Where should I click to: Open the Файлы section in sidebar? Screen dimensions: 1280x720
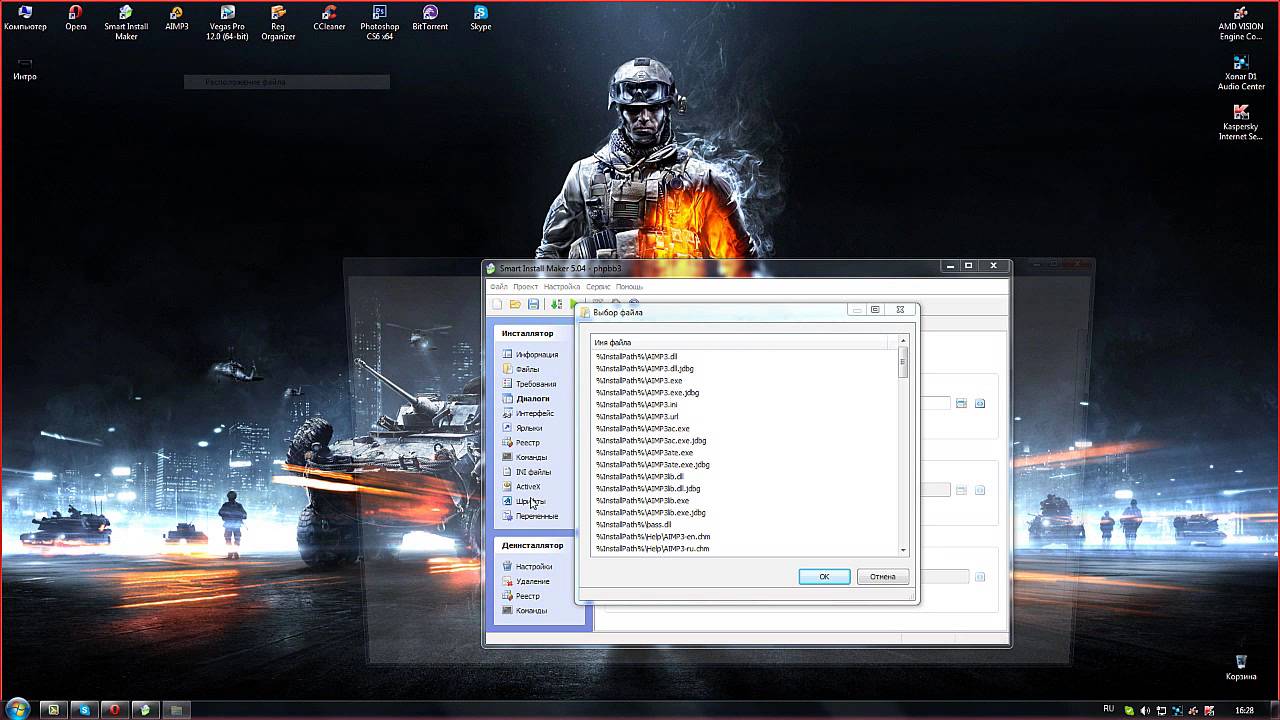pyautogui.click(x=521, y=369)
